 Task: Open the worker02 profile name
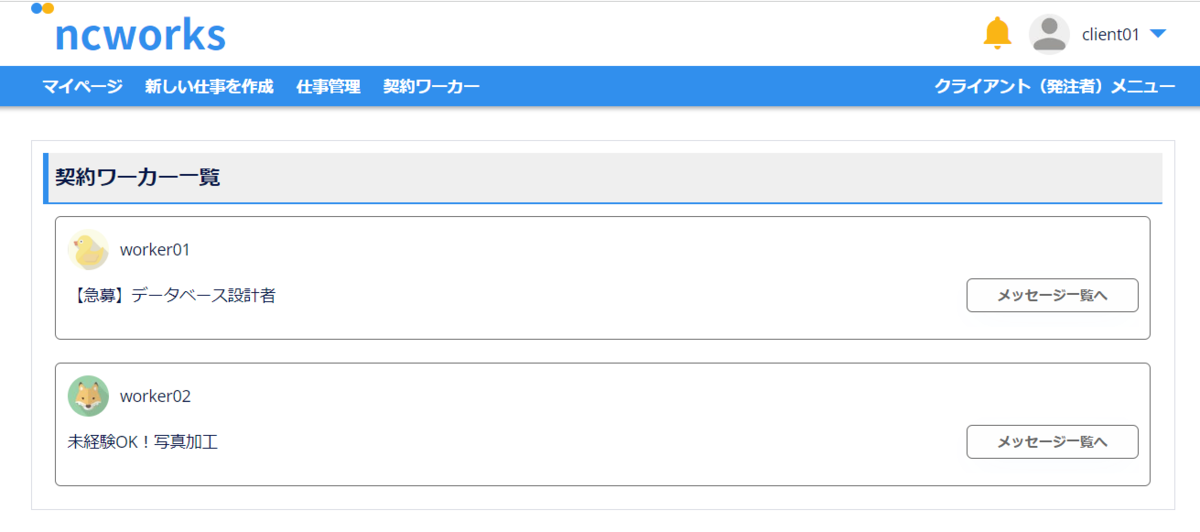(x=155, y=396)
